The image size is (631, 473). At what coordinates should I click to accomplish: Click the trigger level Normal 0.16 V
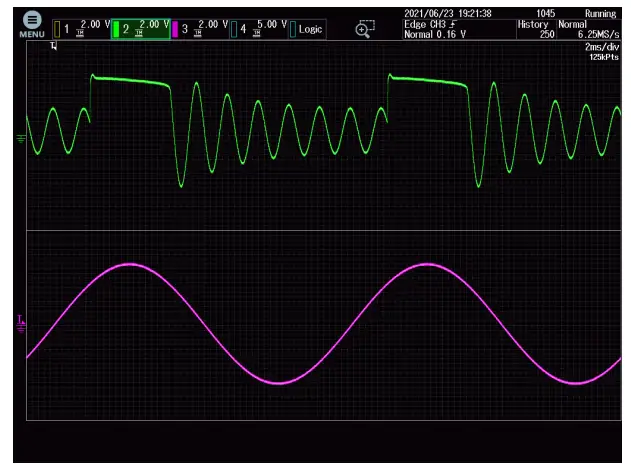pyautogui.click(x=435, y=35)
